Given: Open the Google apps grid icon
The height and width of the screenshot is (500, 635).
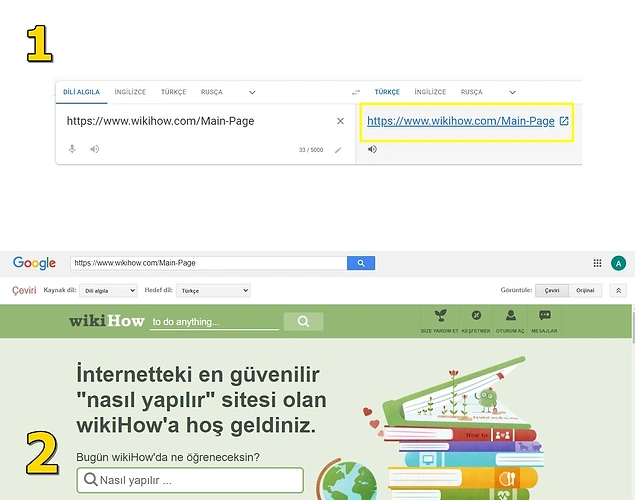Looking at the screenshot, I should tap(599, 263).
